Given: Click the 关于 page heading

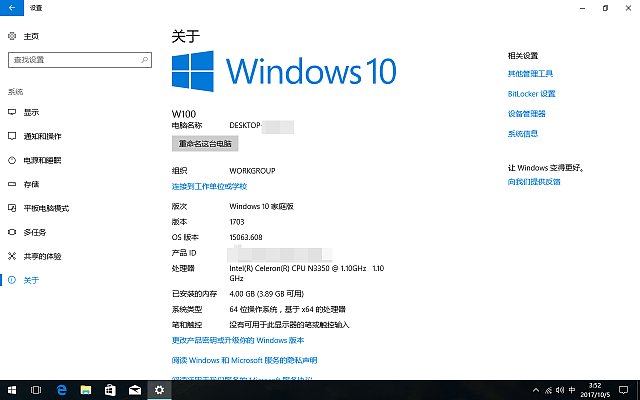Looking at the screenshot, I should (186, 36).
